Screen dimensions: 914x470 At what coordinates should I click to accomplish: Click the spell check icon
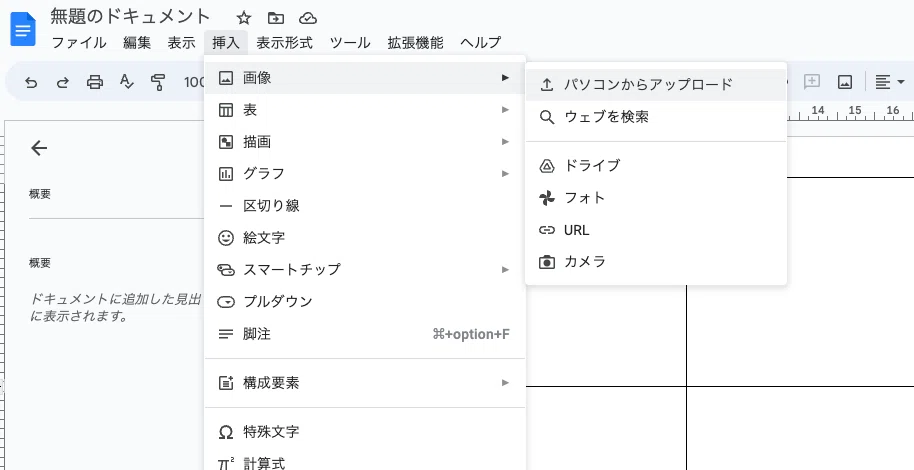click(x=126, y=82)
